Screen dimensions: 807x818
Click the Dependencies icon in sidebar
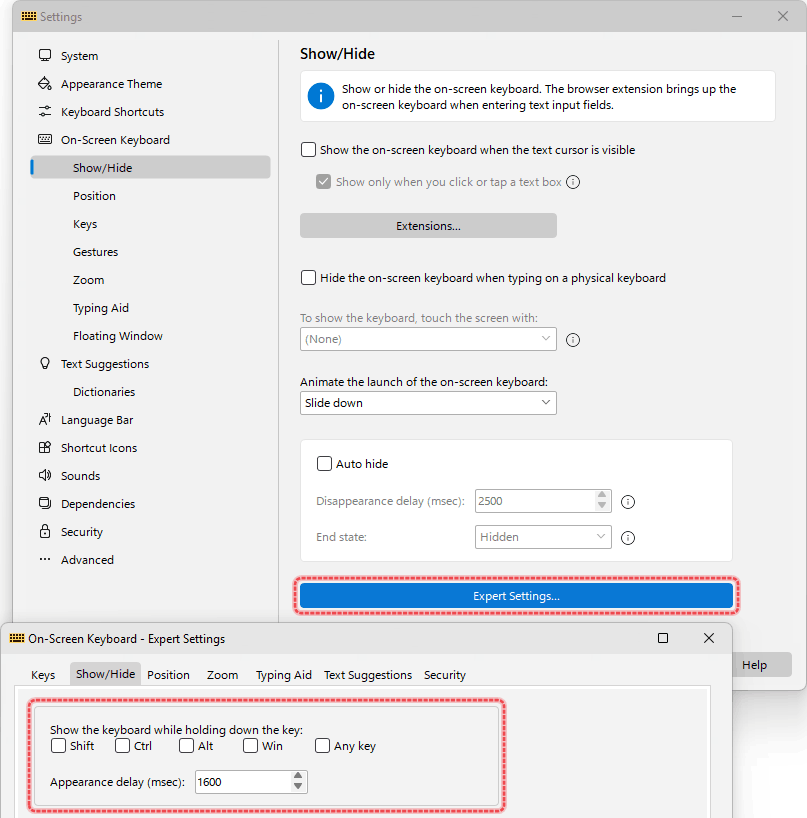(x=45, y=503)
